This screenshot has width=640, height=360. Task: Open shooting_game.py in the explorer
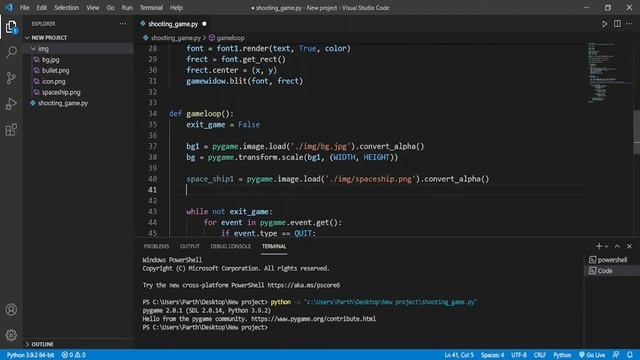[x=63, y=103]
